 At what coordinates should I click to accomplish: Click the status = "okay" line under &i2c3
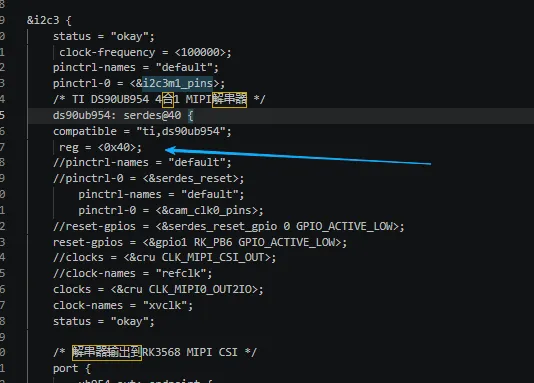[104, 36]
